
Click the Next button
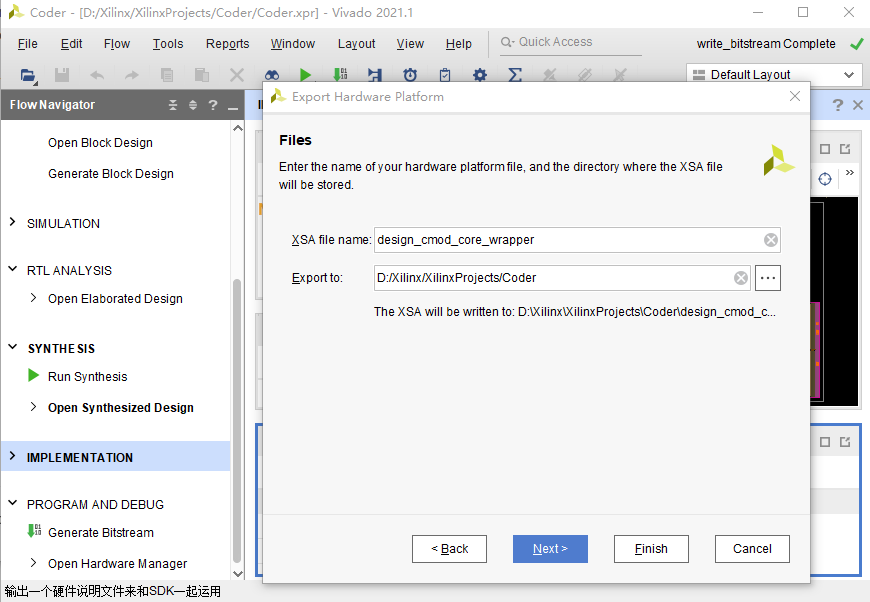point(550,549)
